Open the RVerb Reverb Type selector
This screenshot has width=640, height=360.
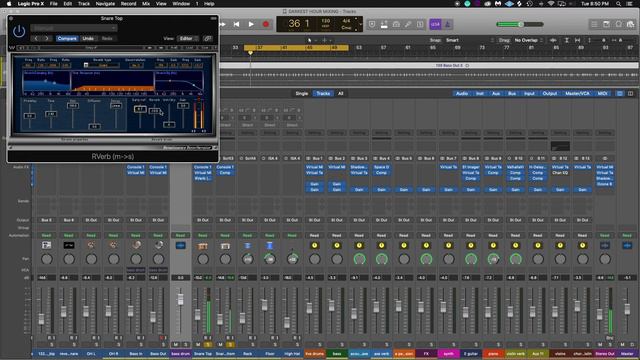102,65
